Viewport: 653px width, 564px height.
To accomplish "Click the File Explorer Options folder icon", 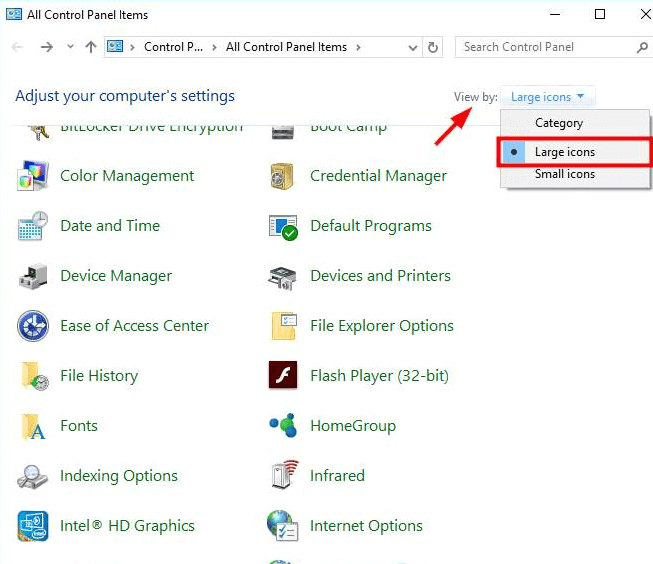I will click(284, 326).
